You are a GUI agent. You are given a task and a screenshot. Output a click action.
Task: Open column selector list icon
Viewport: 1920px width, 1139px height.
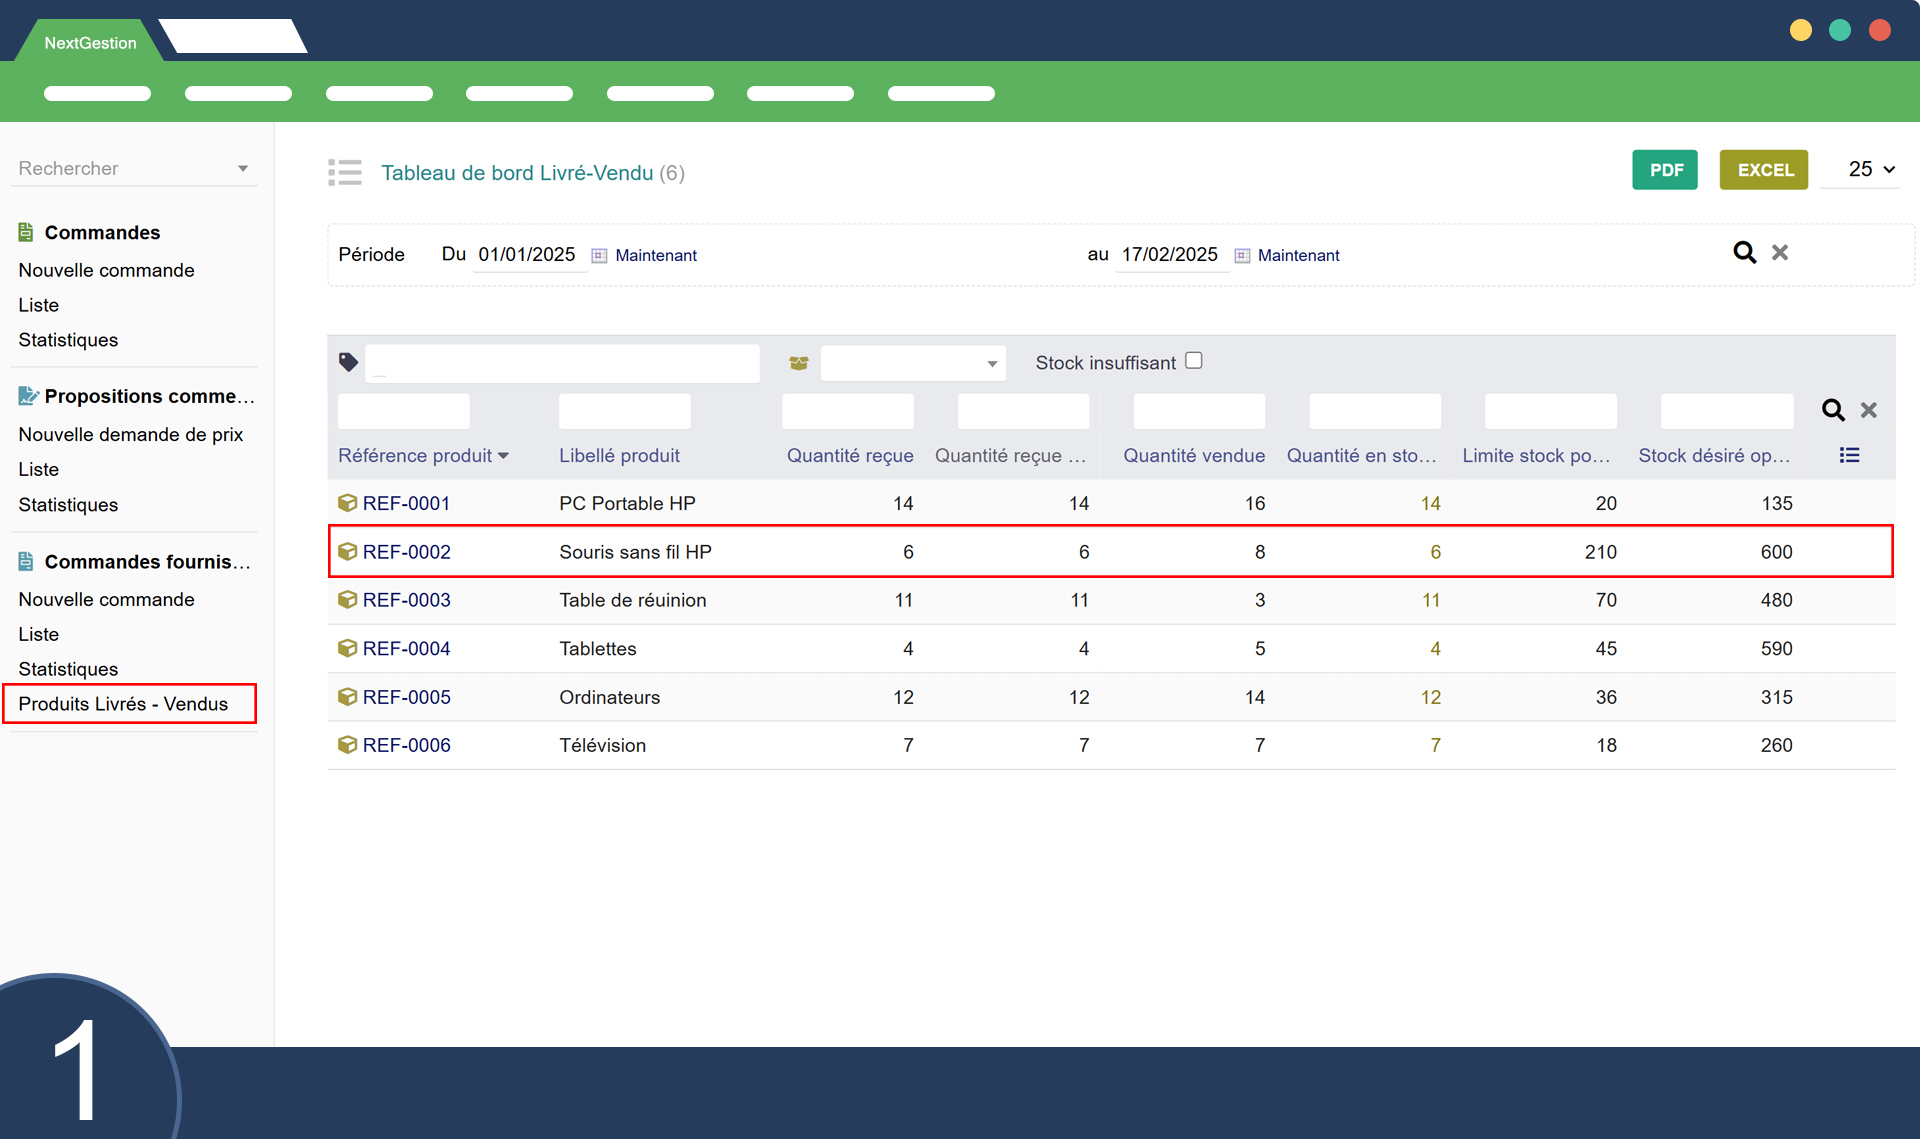[1849, 456]
